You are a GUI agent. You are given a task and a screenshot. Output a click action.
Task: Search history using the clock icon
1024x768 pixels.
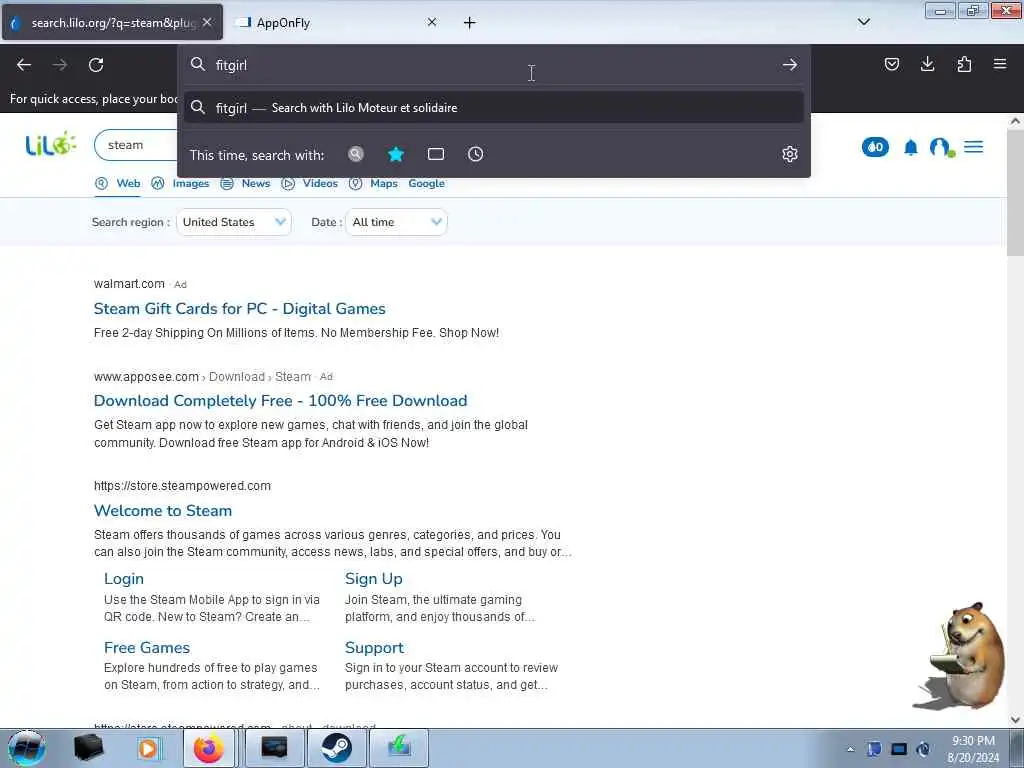coord(475,154)
